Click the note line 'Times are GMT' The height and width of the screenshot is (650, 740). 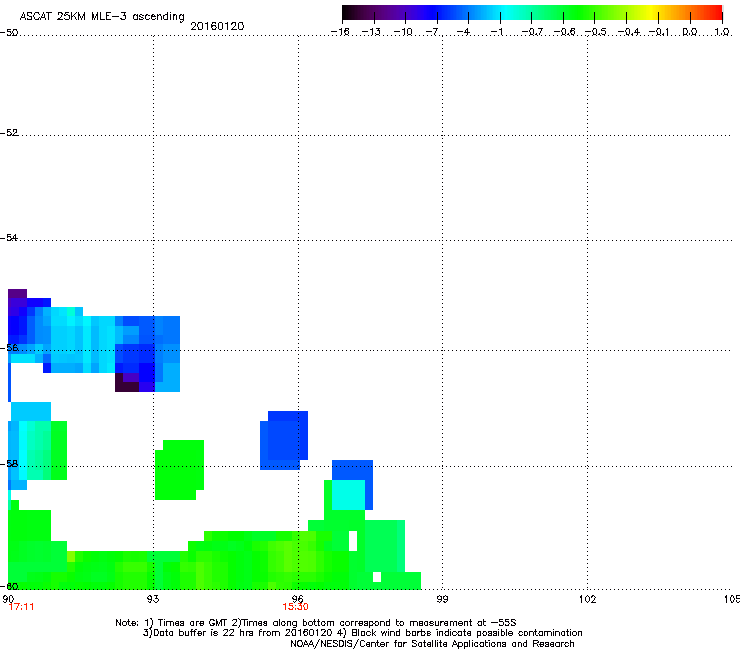pyautogui.click(x=316, y=623)
